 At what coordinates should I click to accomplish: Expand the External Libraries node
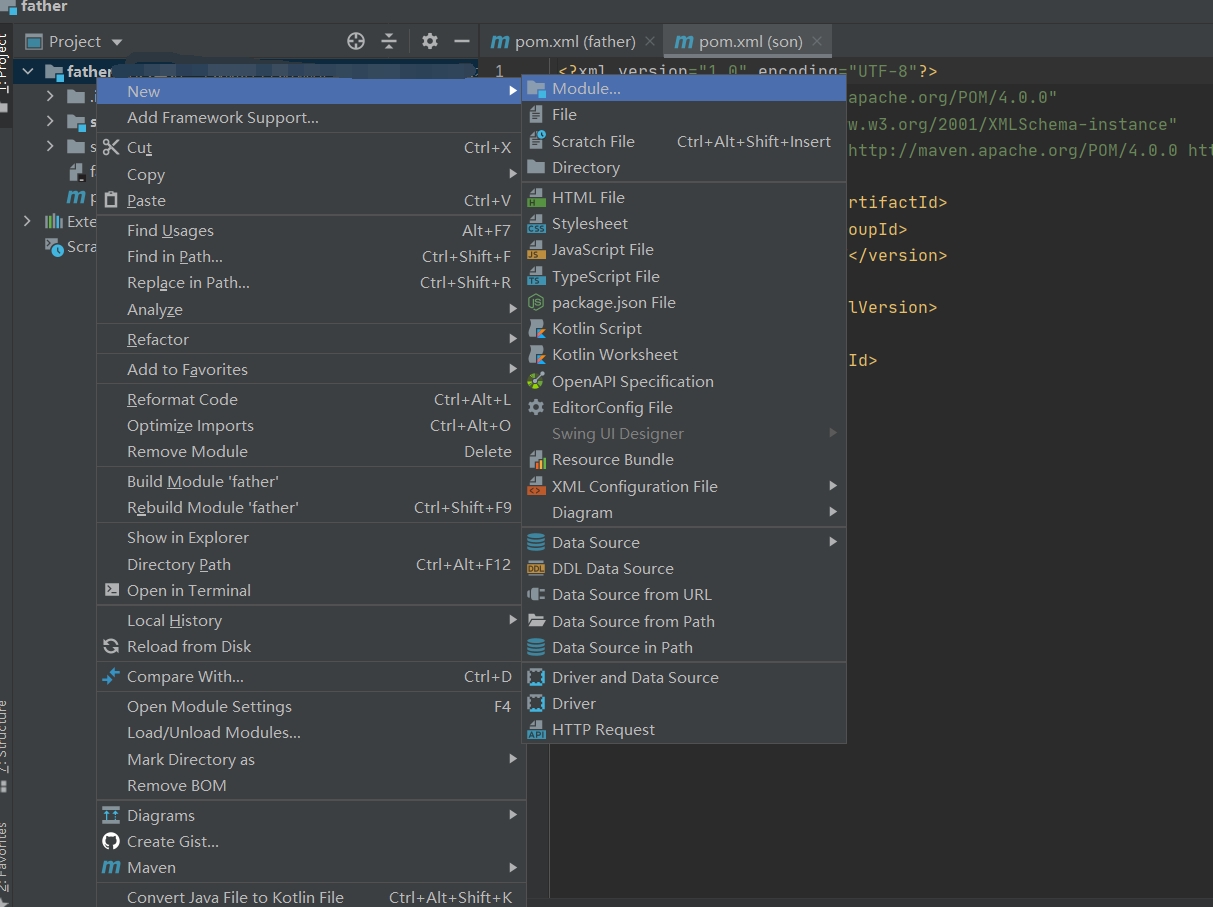coord(27,221)
